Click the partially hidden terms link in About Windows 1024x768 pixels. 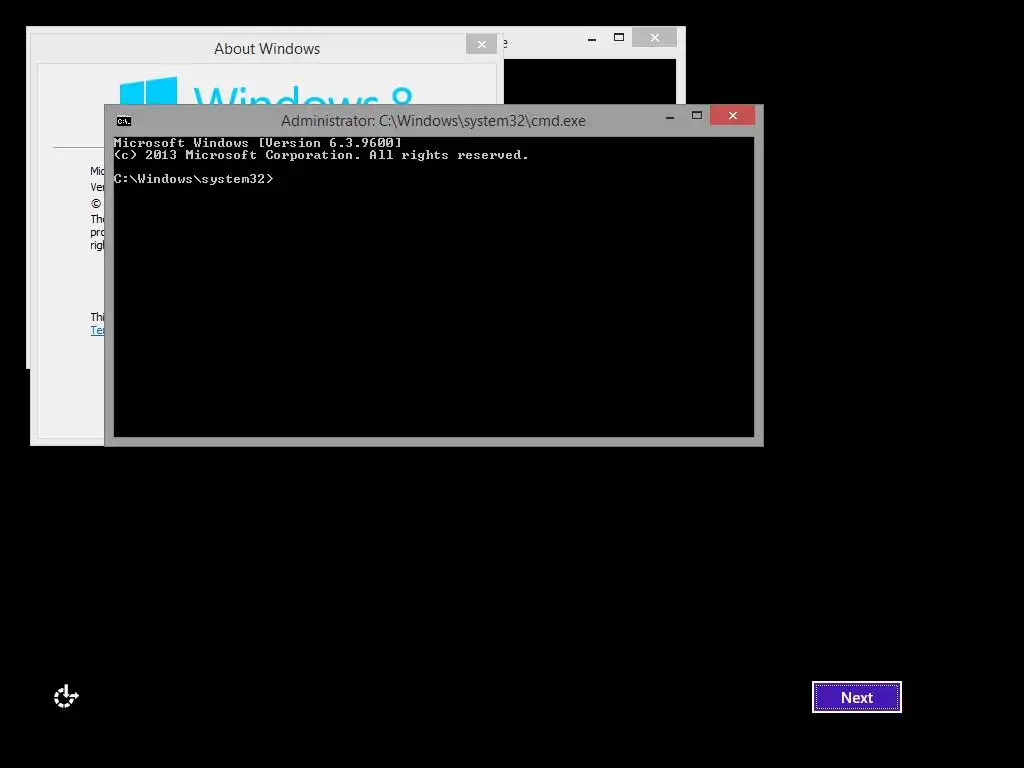(97, 330)
